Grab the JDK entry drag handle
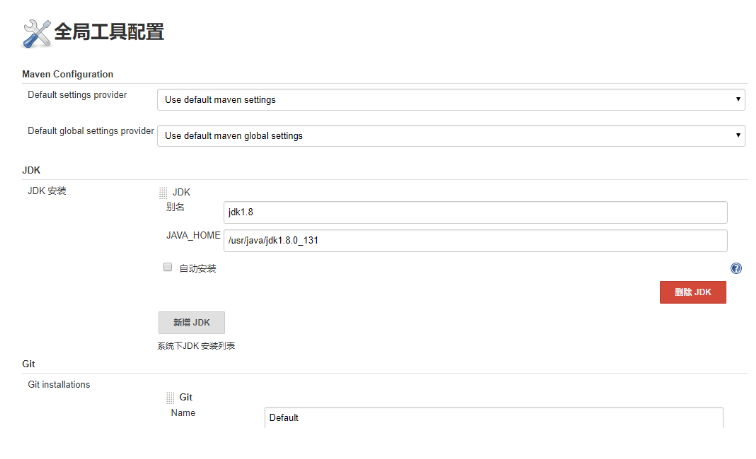This screenshot has width=756, height=459. pos(166,192)
